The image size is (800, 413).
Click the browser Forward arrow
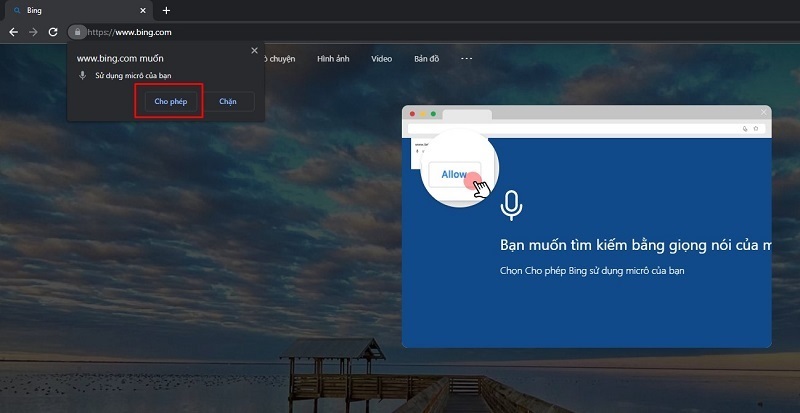click(x=33, y=32)
